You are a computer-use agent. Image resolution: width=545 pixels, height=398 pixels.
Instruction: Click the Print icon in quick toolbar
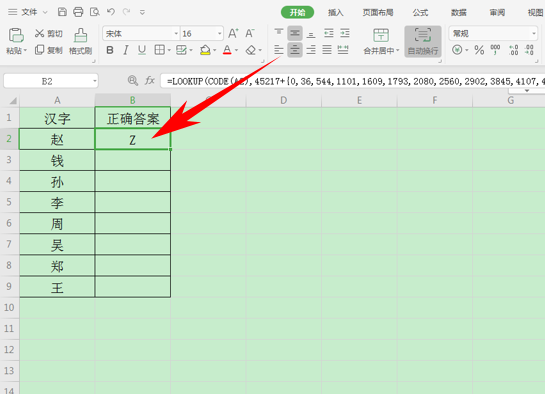[78, 12]
